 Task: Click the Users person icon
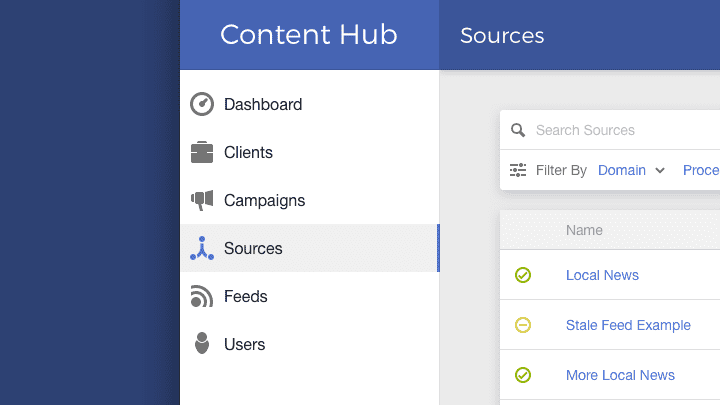click(x=202, y=344)
